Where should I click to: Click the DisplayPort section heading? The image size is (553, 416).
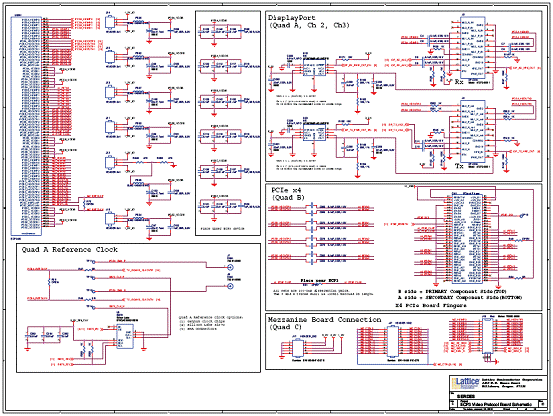pyautogui.click(x=309, y=22)
